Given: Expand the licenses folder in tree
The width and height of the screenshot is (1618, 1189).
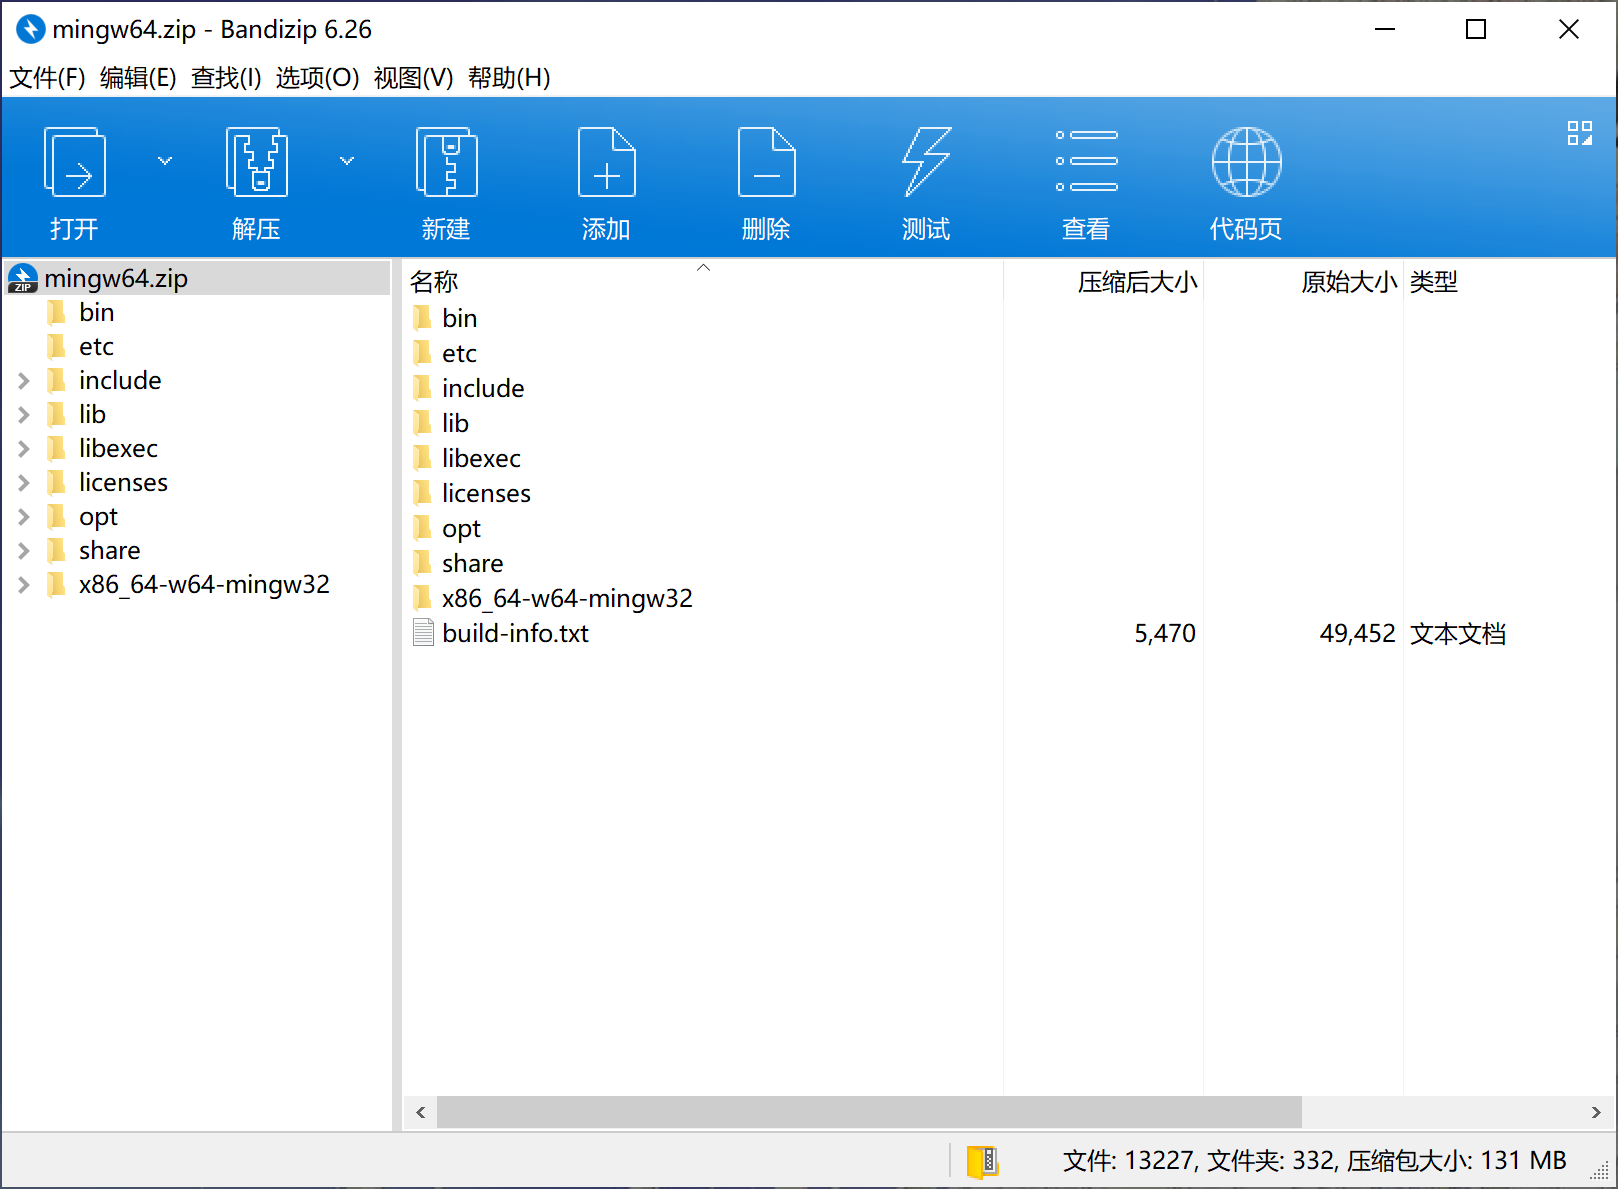Looking at the screenshot, I should [24, 483].
